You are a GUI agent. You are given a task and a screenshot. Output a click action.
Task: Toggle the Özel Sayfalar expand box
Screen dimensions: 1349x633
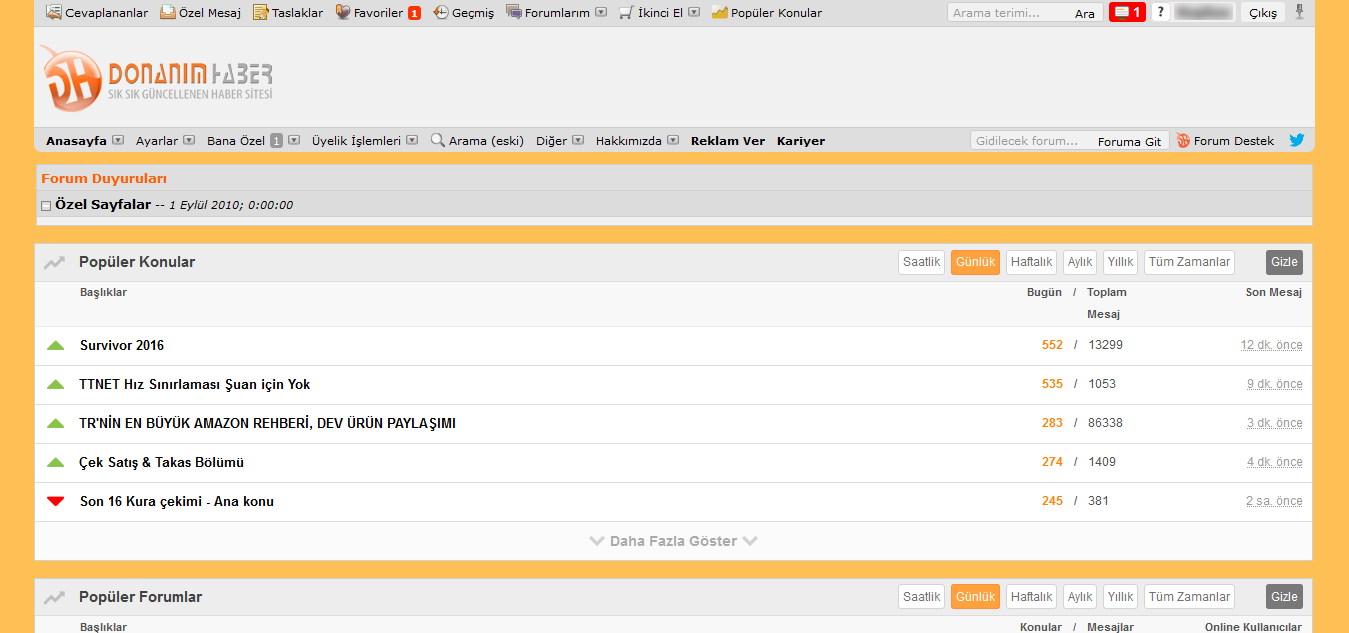[x=46, y=206]
